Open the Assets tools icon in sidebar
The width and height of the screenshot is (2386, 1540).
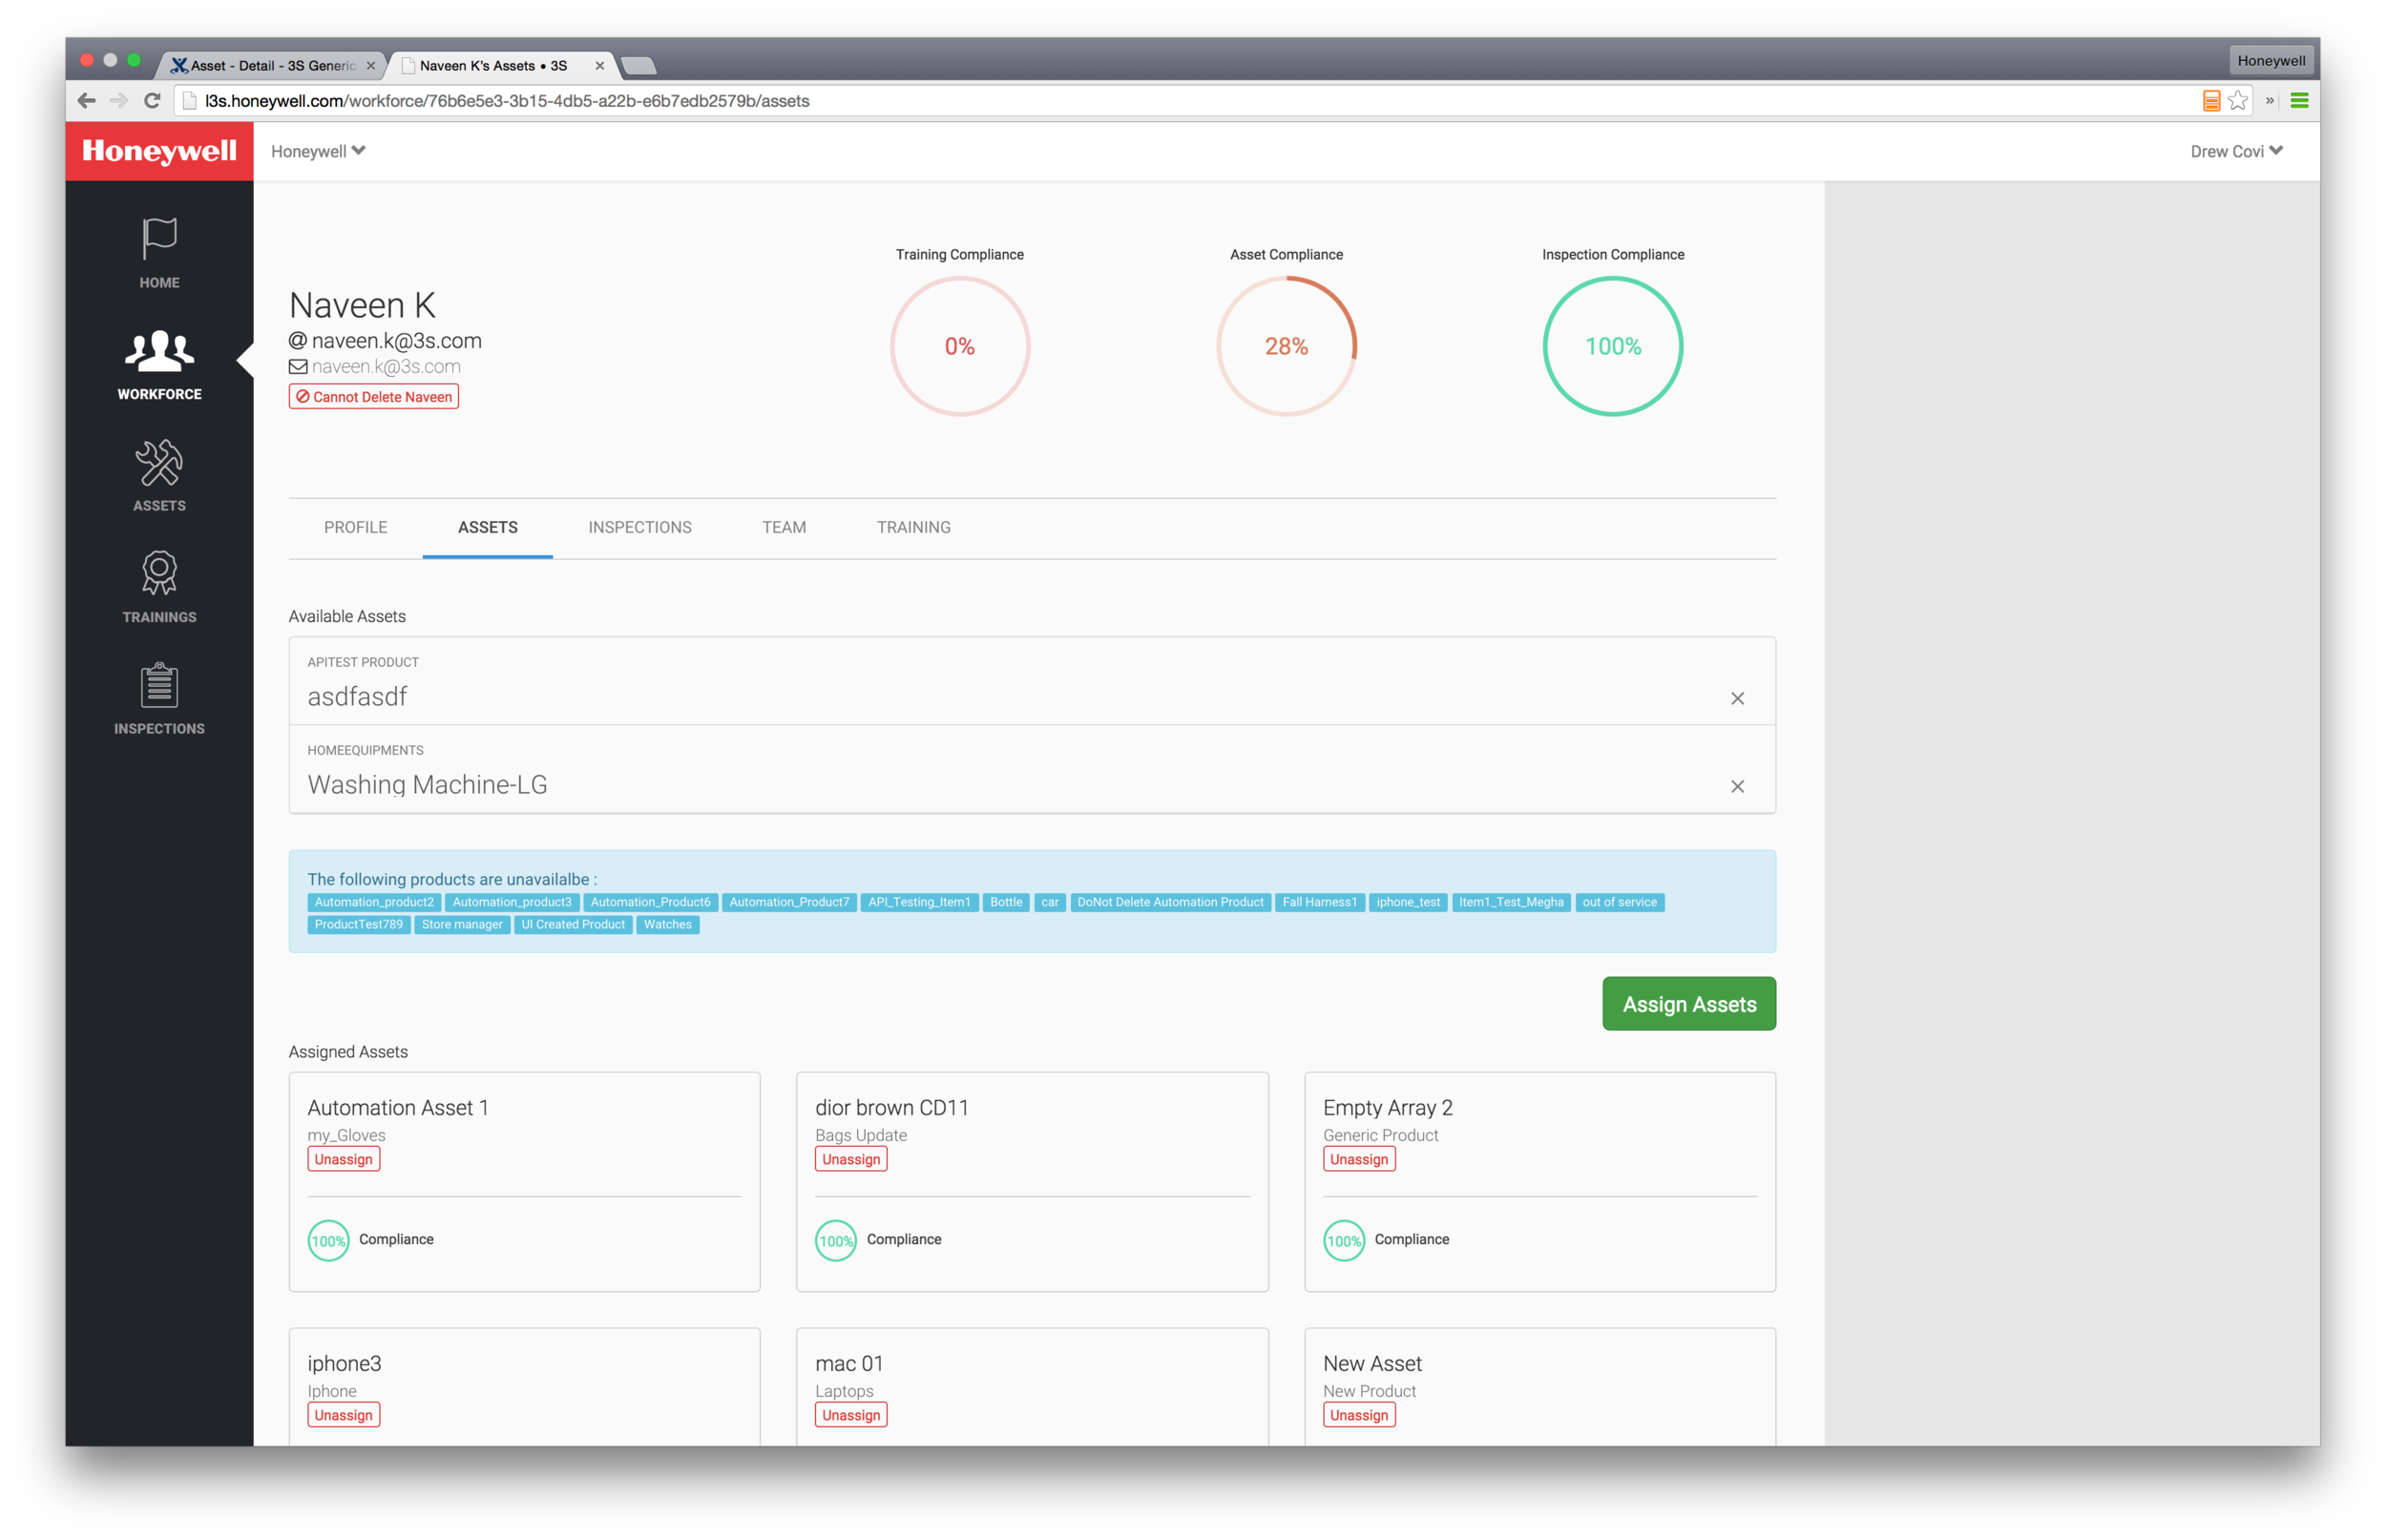(x=159, y=464)
